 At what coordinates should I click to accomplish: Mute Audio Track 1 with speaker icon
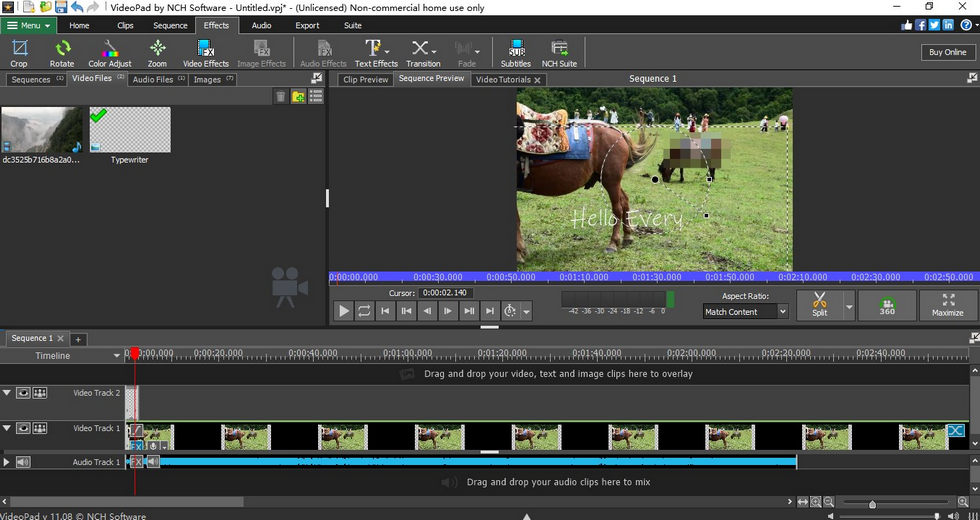23,462
